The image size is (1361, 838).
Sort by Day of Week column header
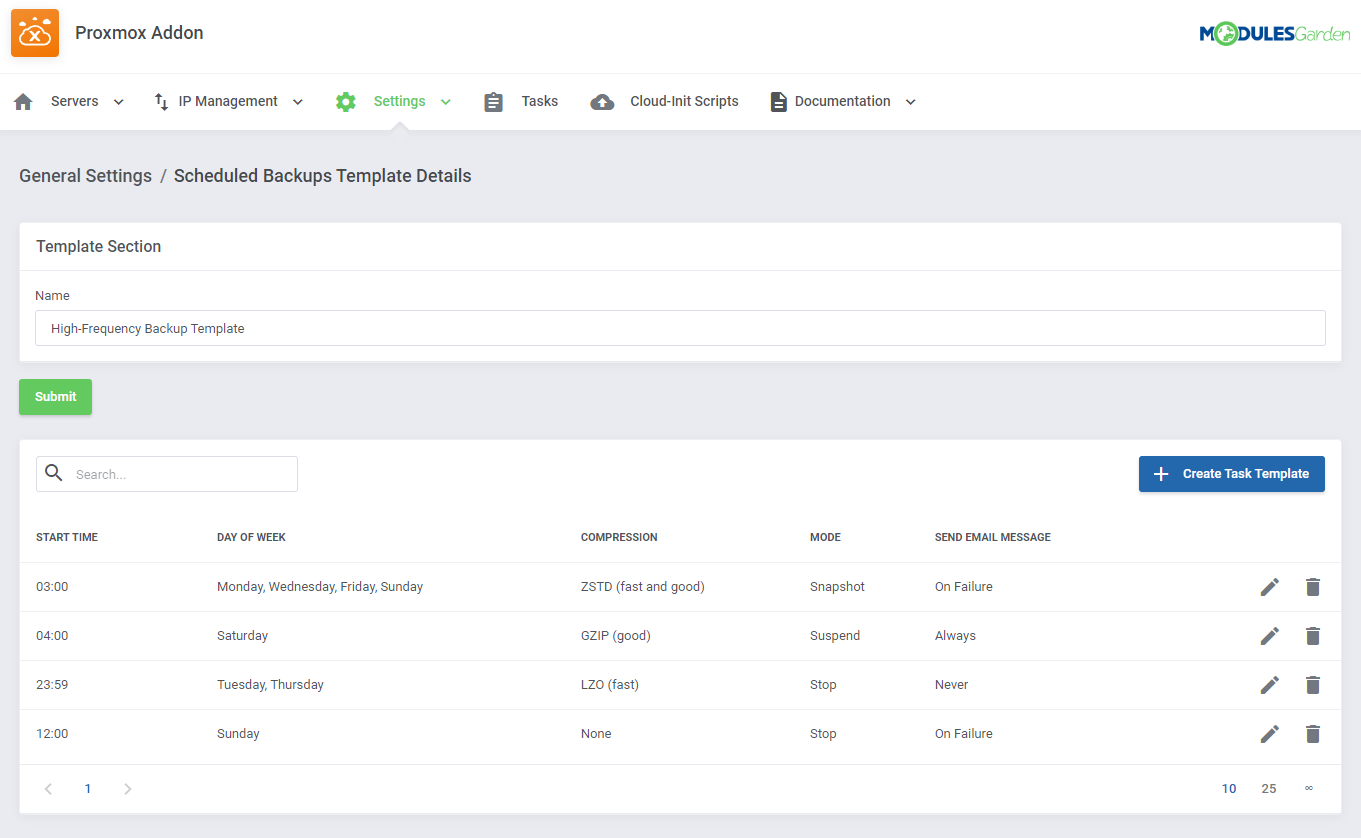[x=251, y=537]
